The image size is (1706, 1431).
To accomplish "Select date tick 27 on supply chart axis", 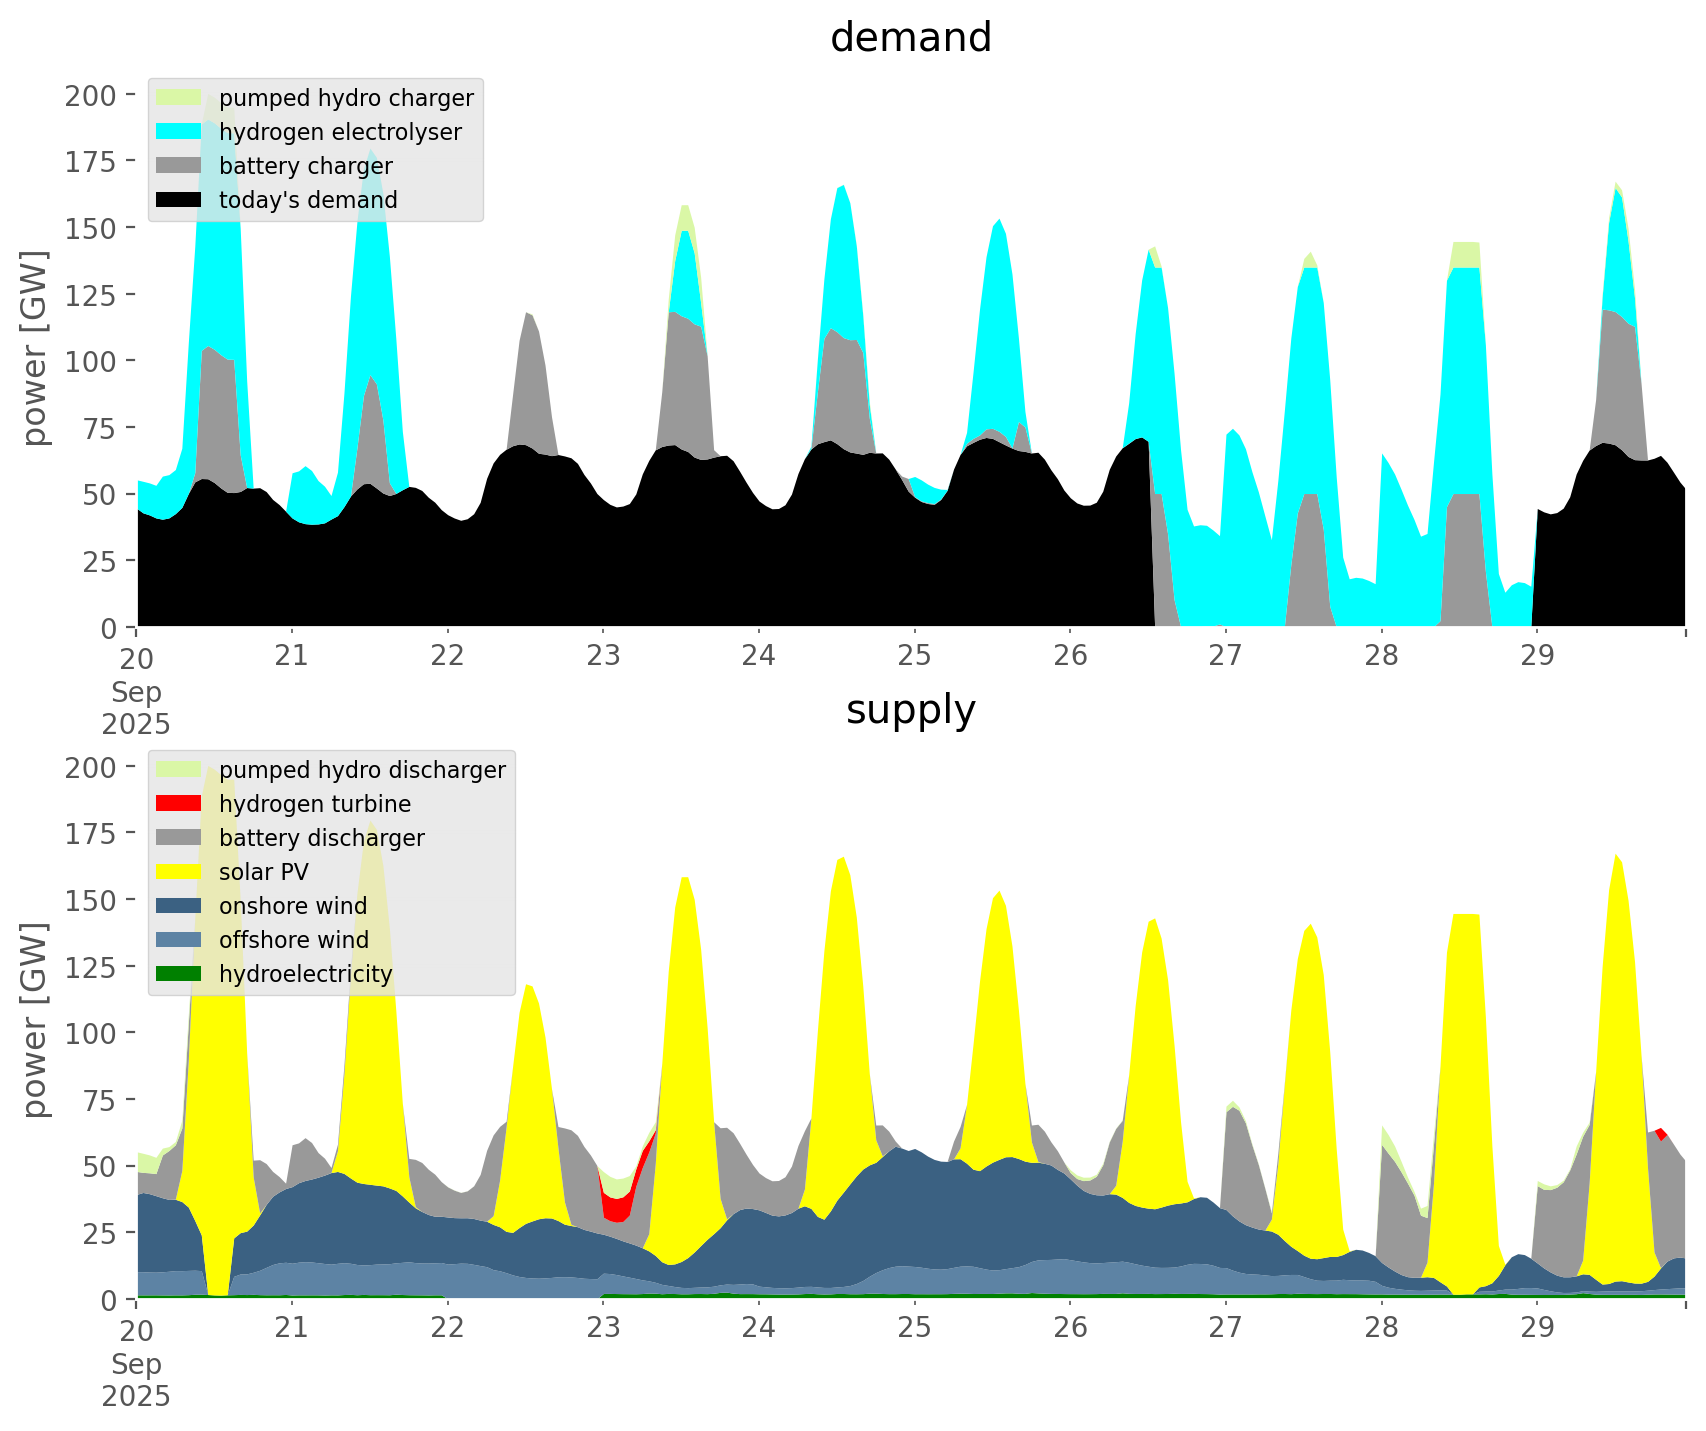I will click(1225, 1328).
